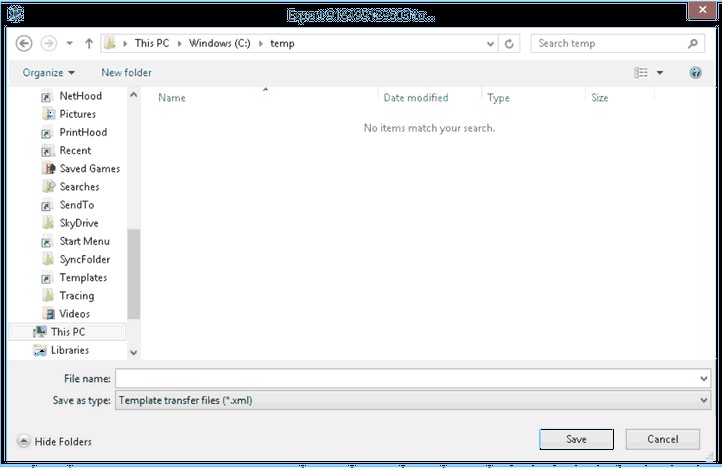Select the Saved Games folder icon
The image size is (722, 468).
tap(48, 169)
